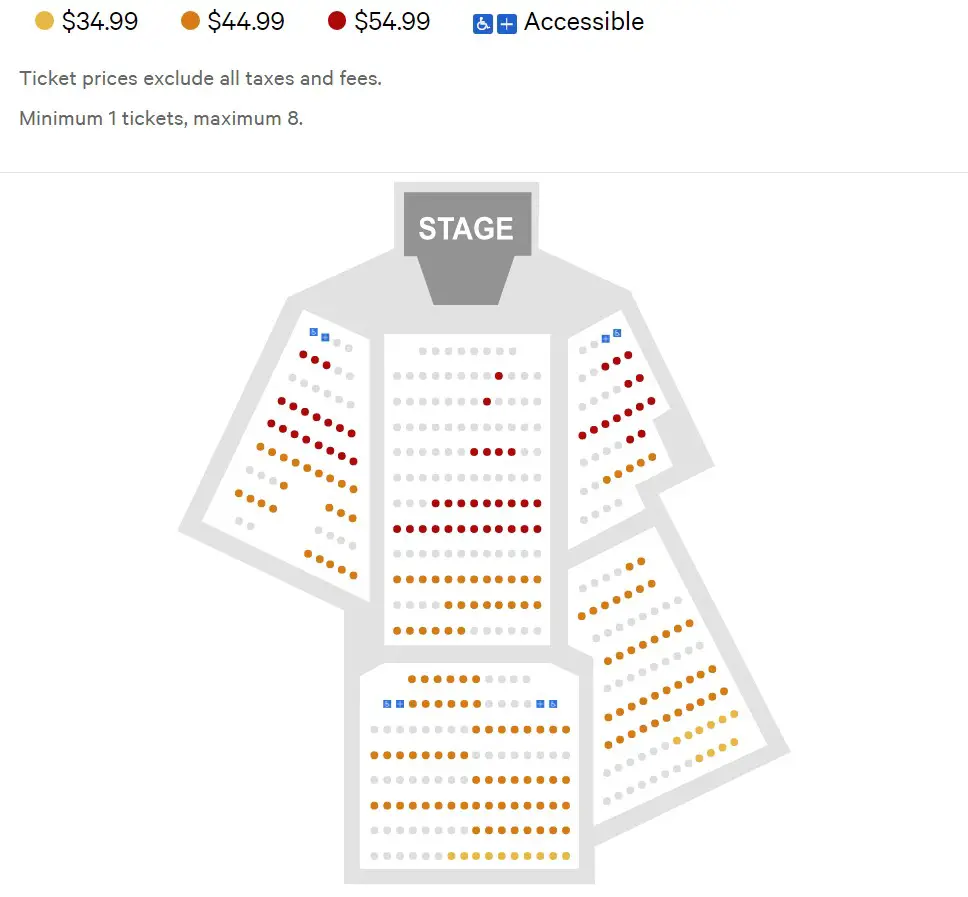This screenshot has height=897, width=968.
Task: Click the wheelchair icon in the Accessible legend
Action: click(x=482, y=24)
